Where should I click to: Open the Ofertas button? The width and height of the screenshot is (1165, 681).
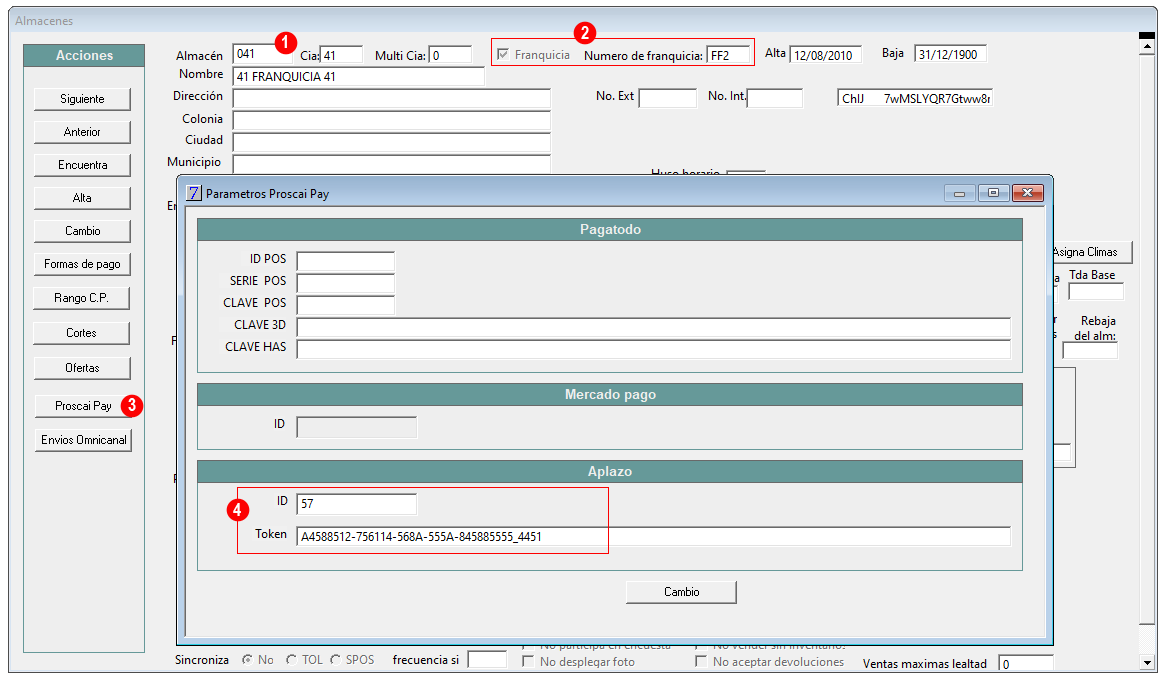82,368
